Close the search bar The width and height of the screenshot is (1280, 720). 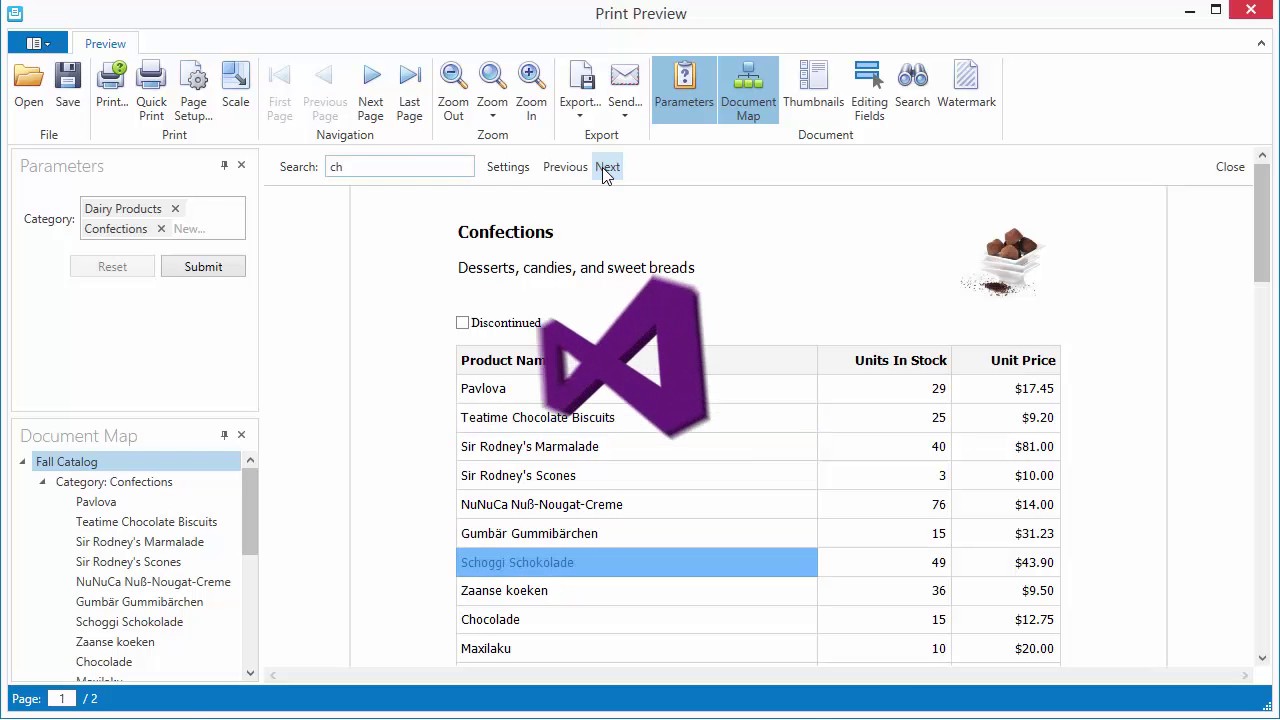pyautogui.click(x=1230, y=167)
